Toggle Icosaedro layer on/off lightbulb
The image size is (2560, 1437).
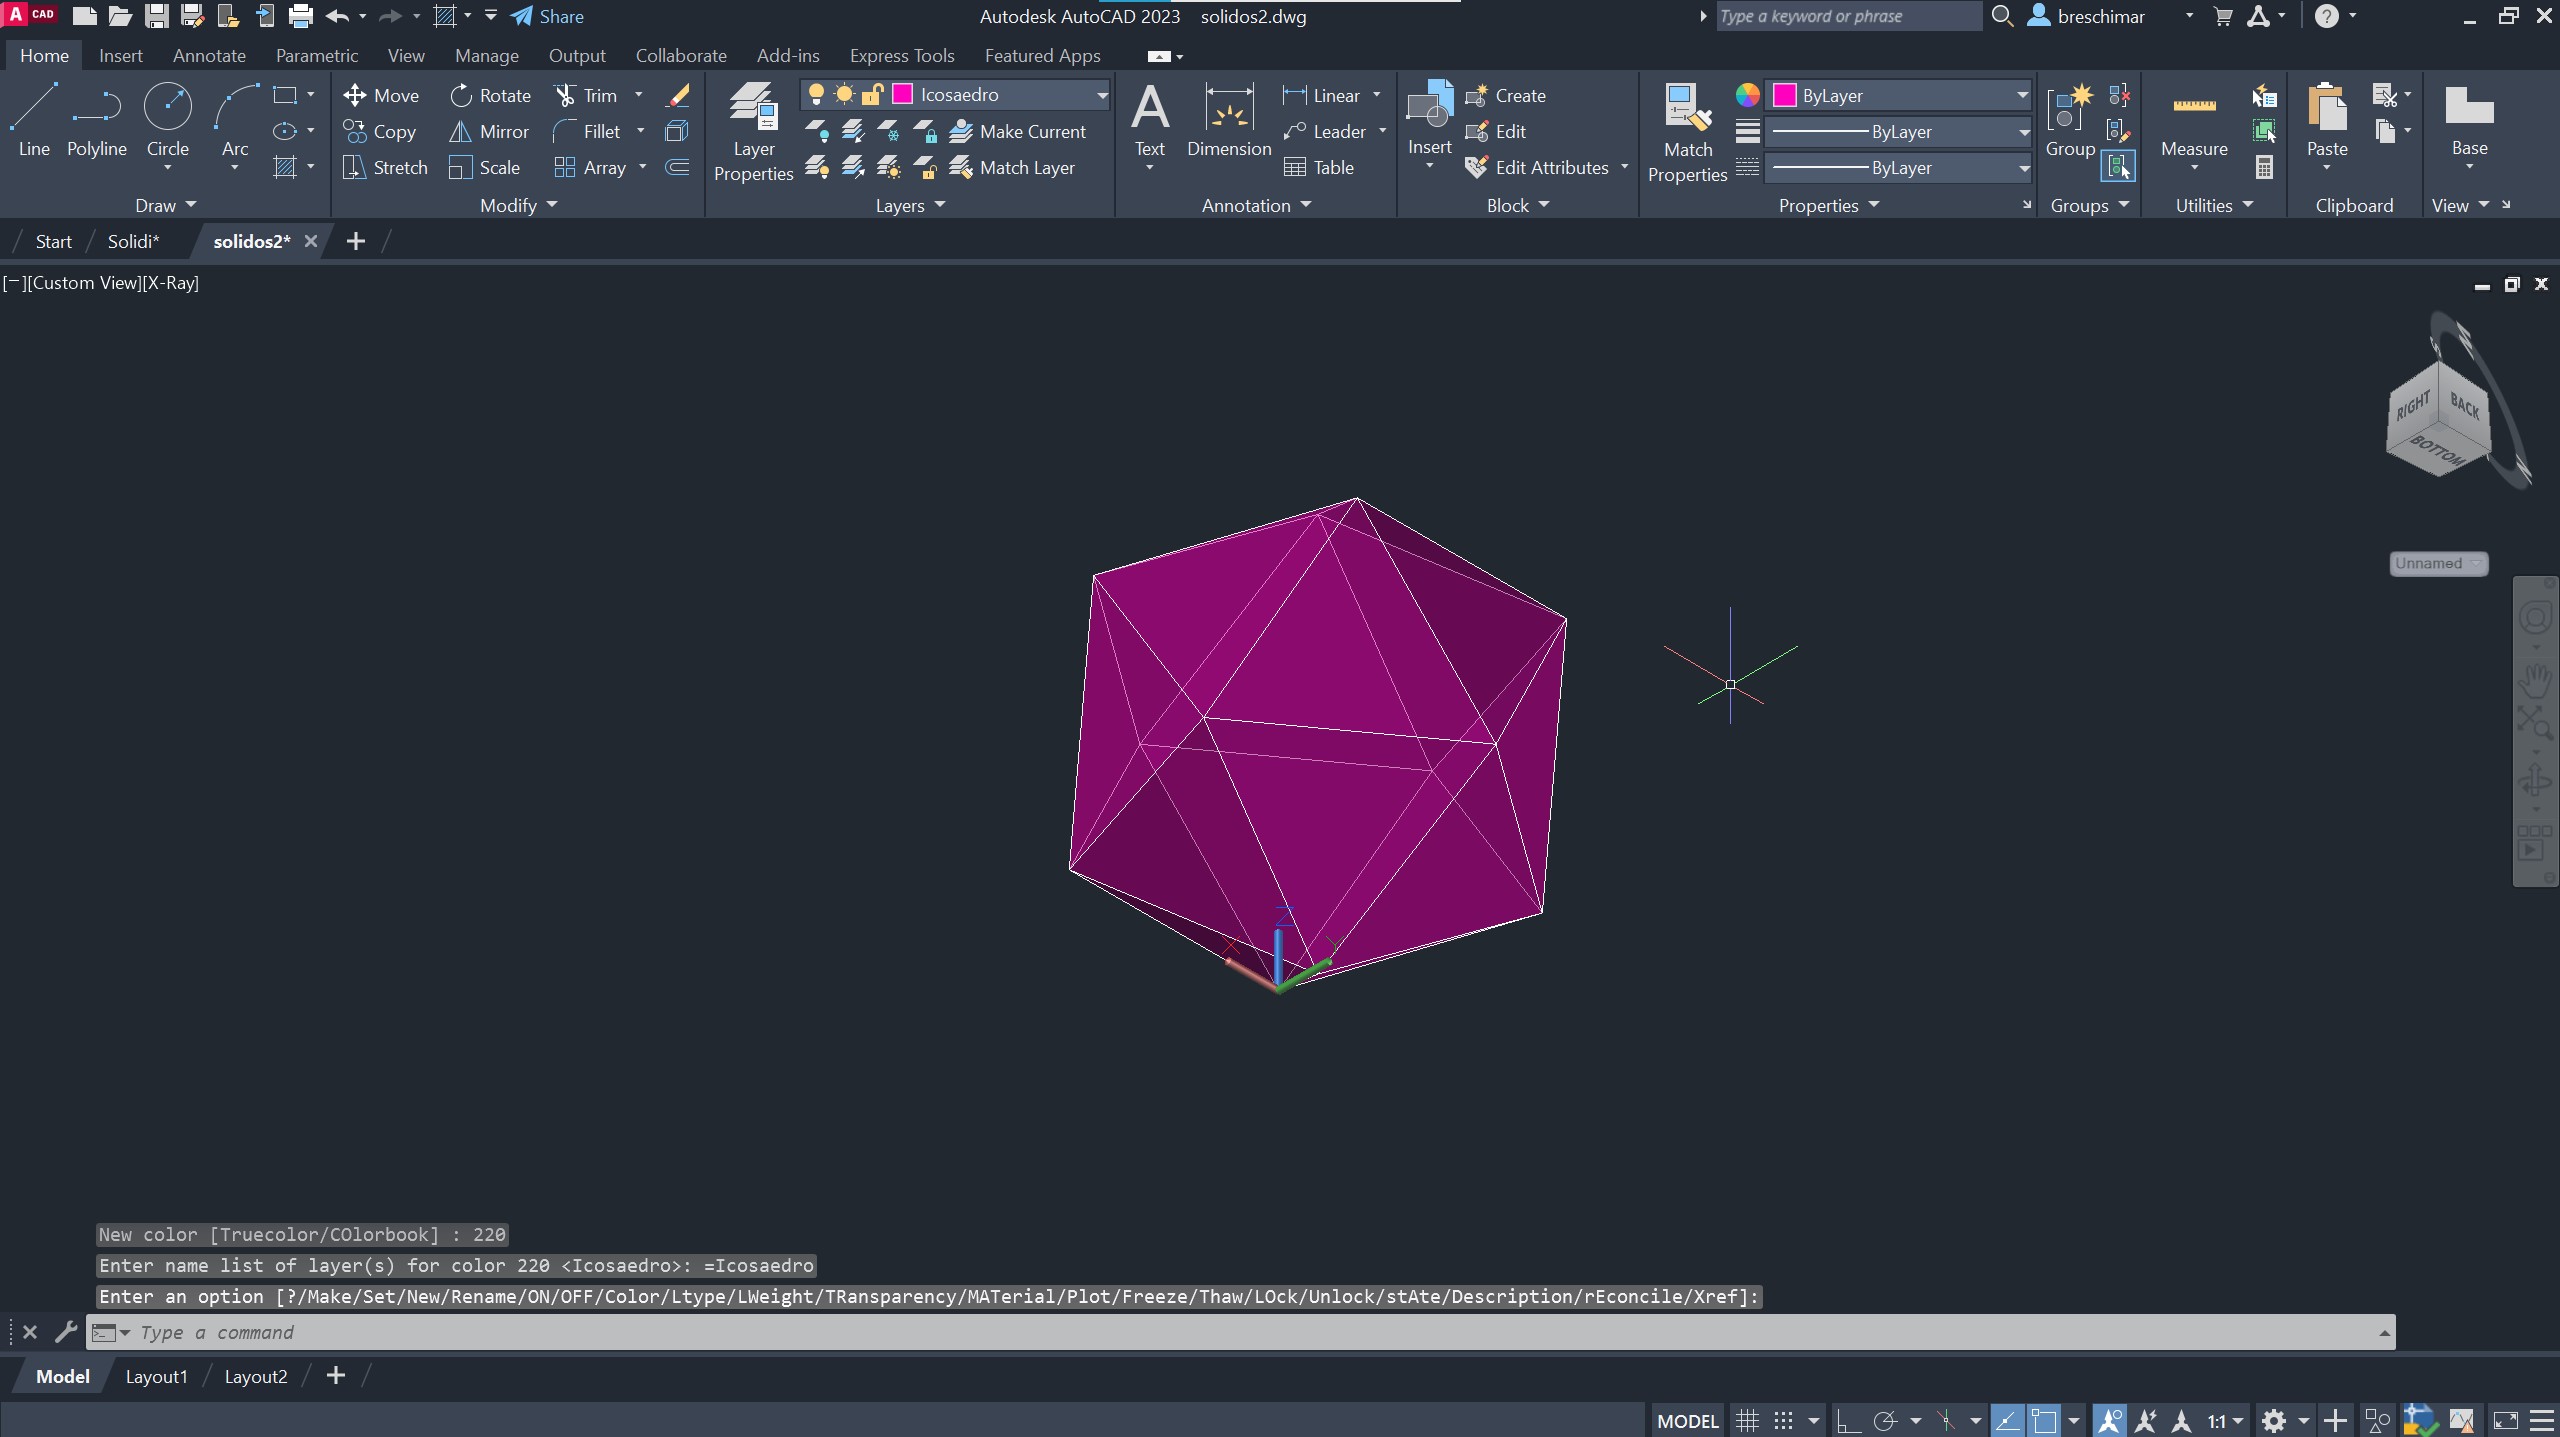coord(816,94)
